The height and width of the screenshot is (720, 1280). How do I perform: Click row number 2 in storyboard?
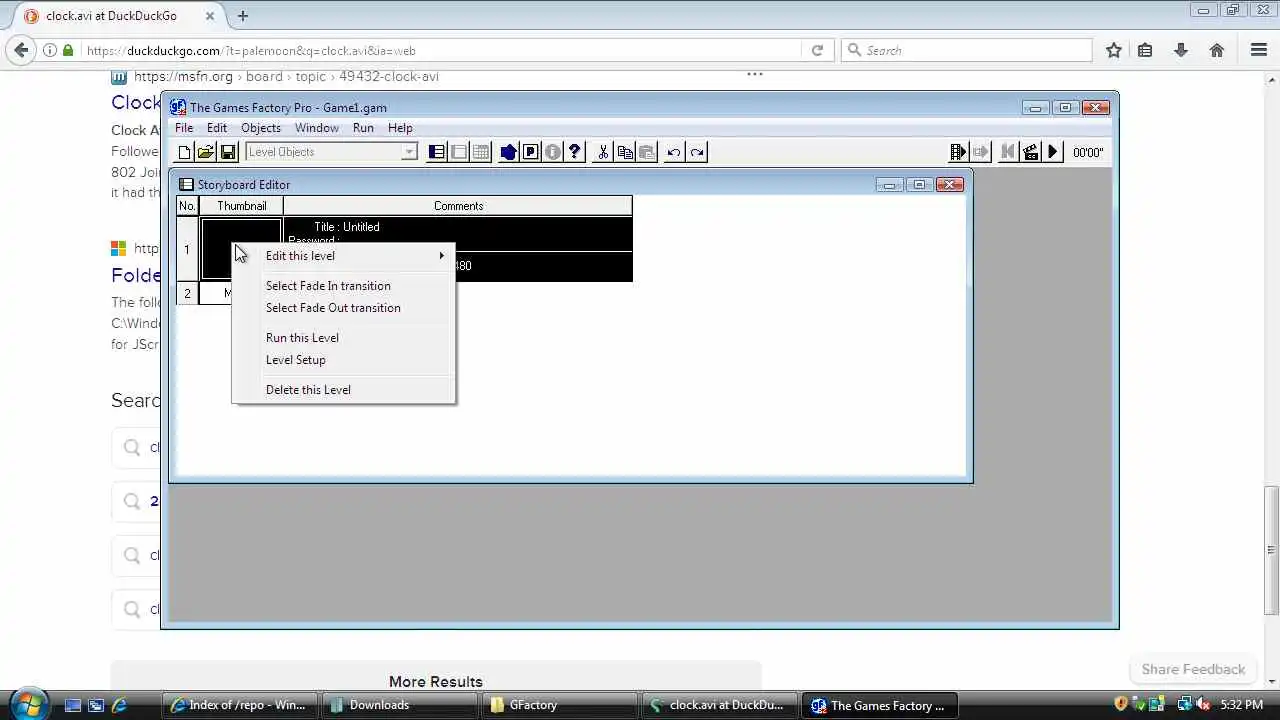[187, 294]
